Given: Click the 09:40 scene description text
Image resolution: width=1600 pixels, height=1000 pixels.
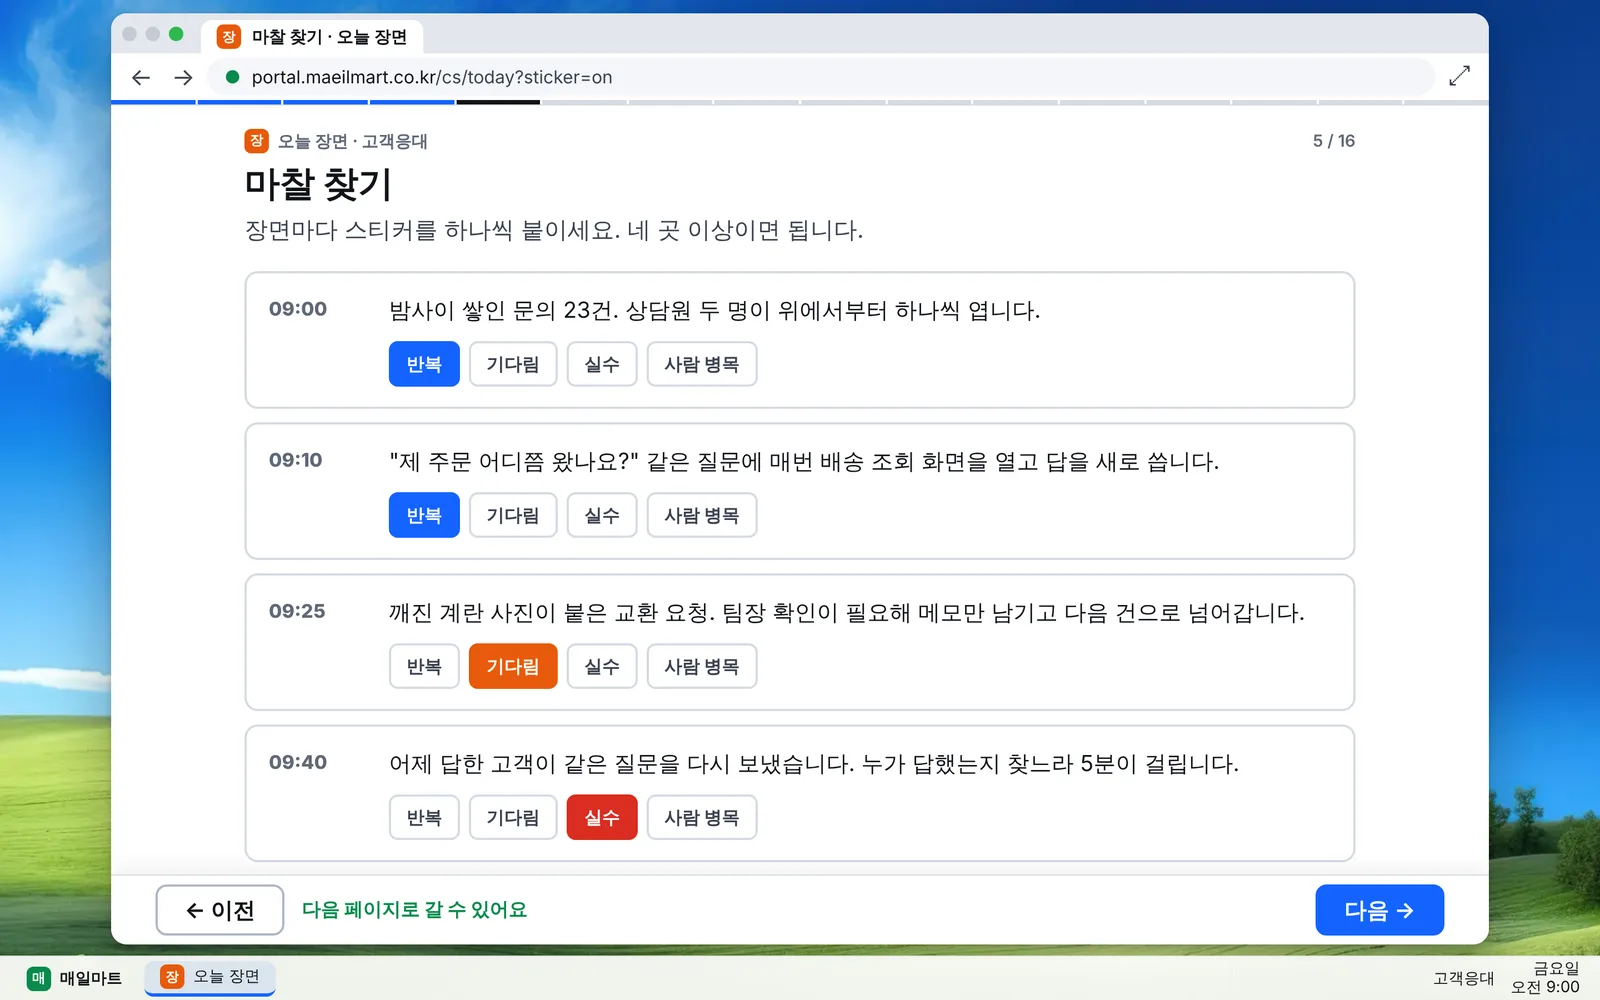Looking at the screenshot, I should coord(814,764).
